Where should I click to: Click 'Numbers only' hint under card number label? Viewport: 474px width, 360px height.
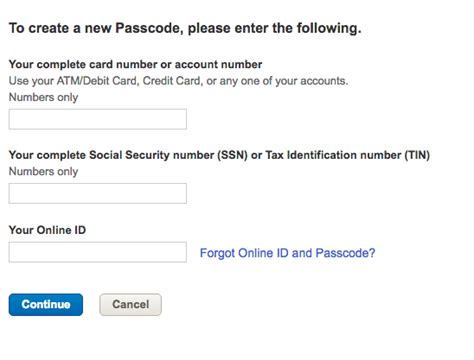(43, 97)
